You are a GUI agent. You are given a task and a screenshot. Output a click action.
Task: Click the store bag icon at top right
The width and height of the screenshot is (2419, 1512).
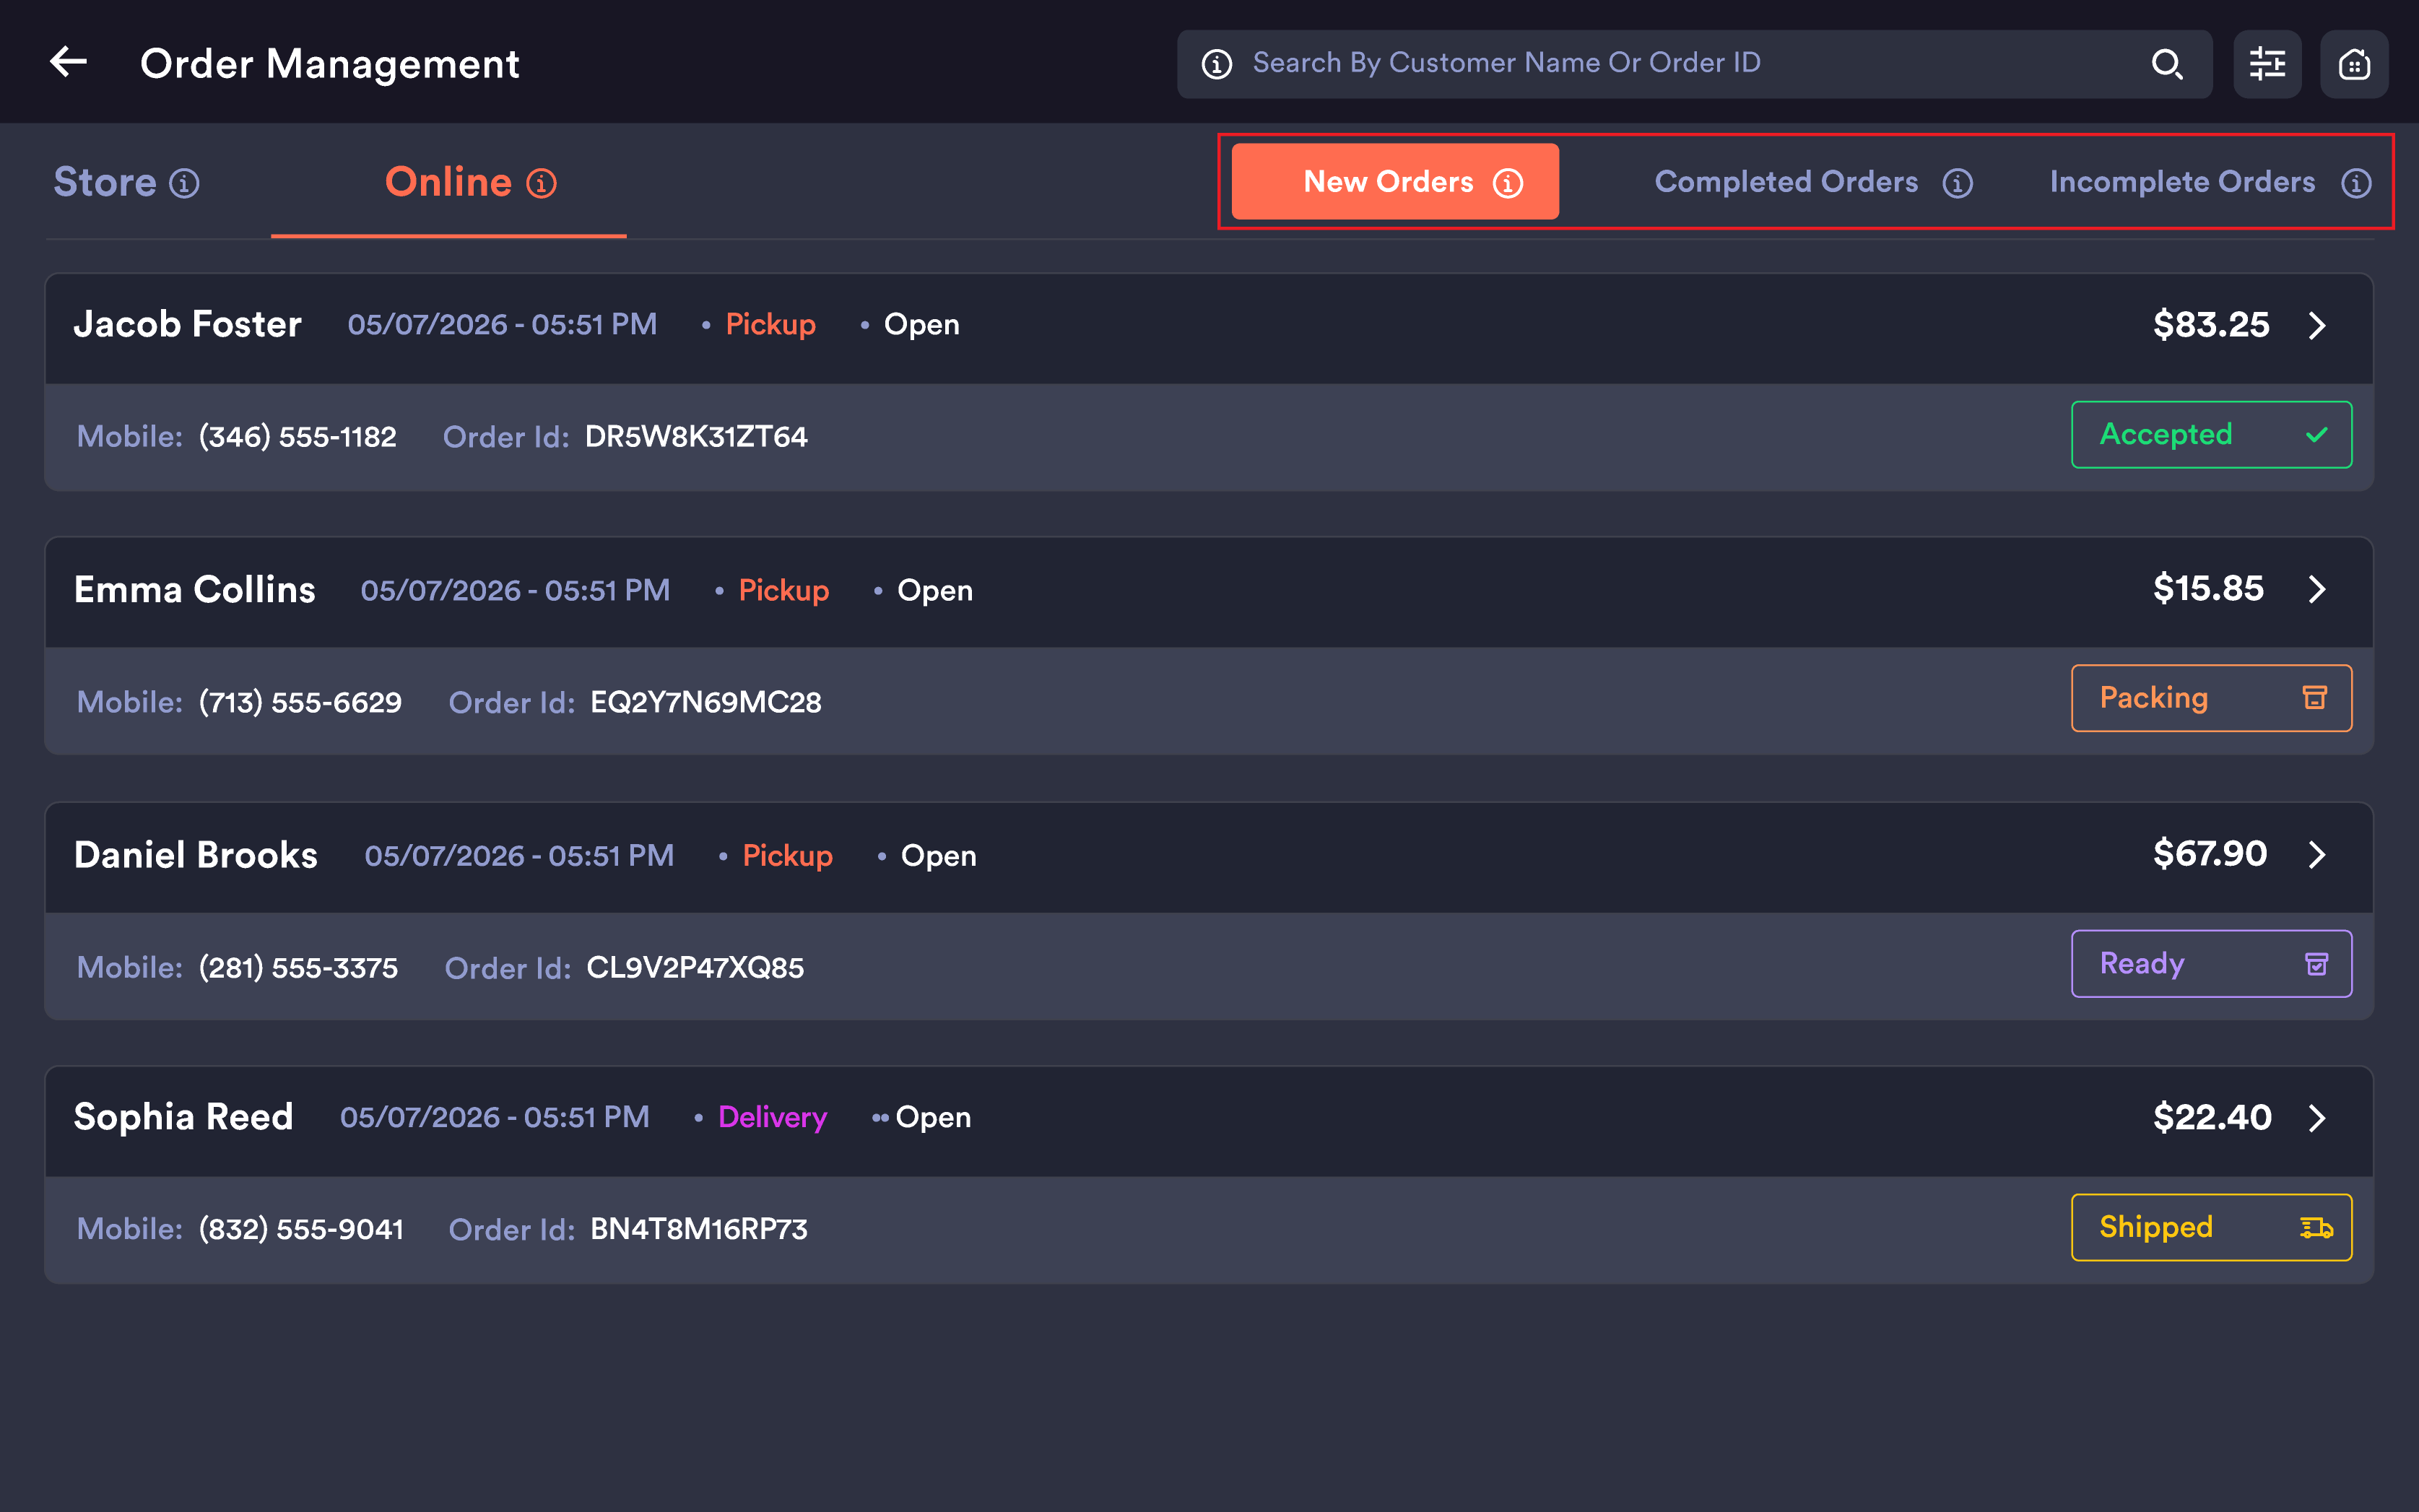(x=2354, y=64)
